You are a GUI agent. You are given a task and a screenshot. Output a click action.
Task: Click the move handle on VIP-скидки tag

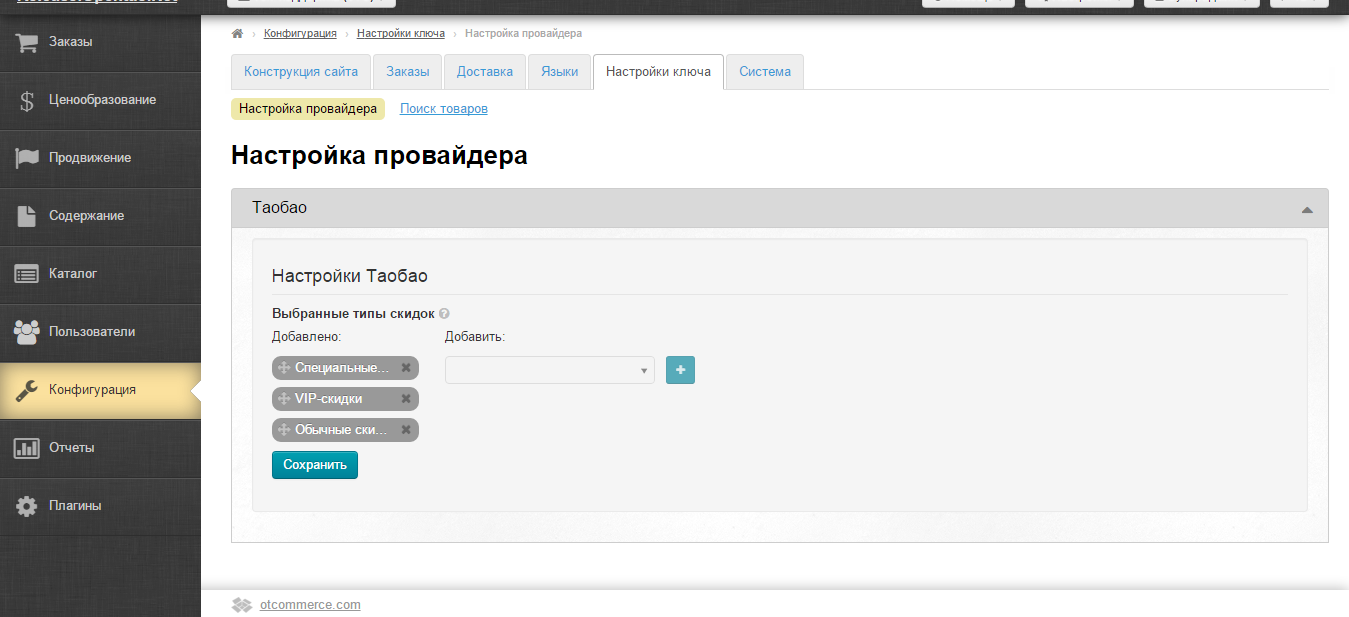pyautogui.click(x=284, y=399)
